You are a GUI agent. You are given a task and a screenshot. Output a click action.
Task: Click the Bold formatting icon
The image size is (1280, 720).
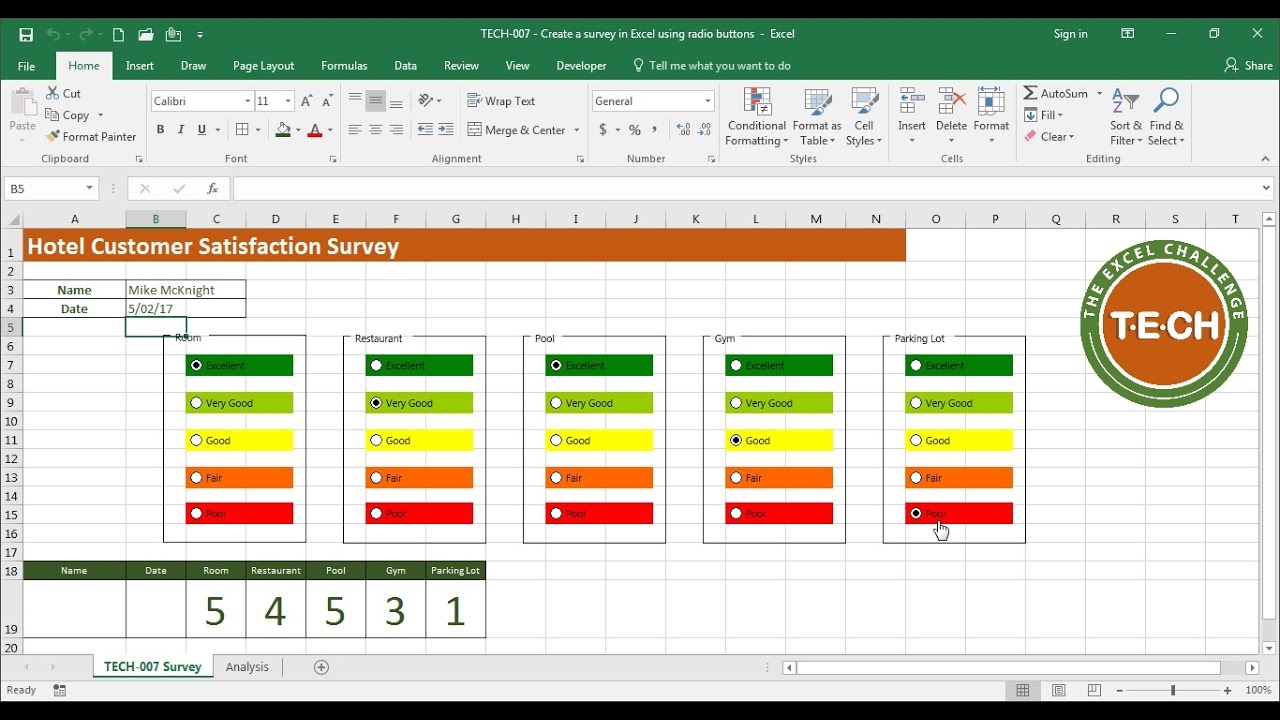pyautogui.click(x=160, y=130)
